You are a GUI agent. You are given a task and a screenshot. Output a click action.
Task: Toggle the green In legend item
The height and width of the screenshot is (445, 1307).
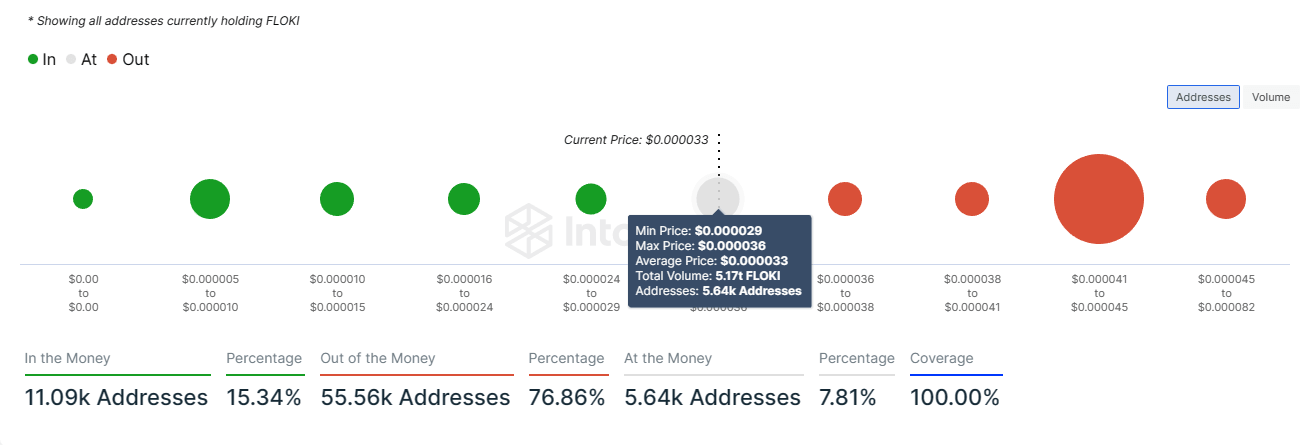pos(42,60)
